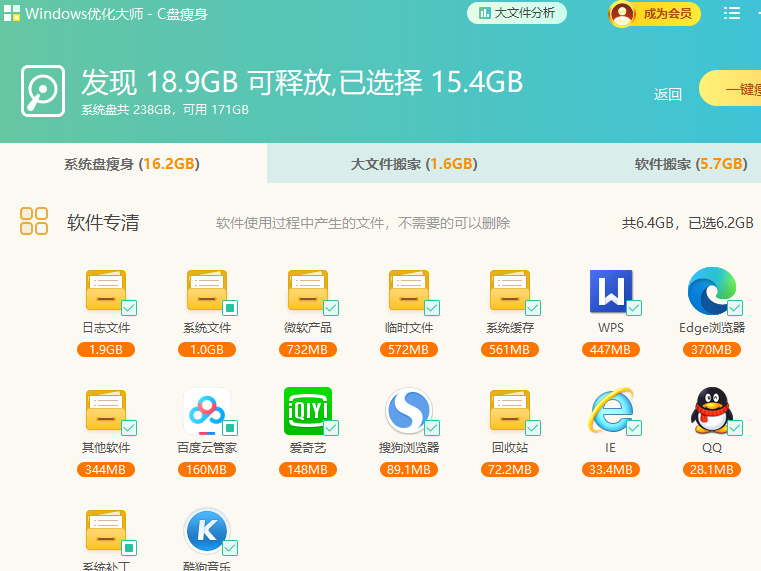Click 返回 link to go back
Screen dimensions: 761x571
668,94
